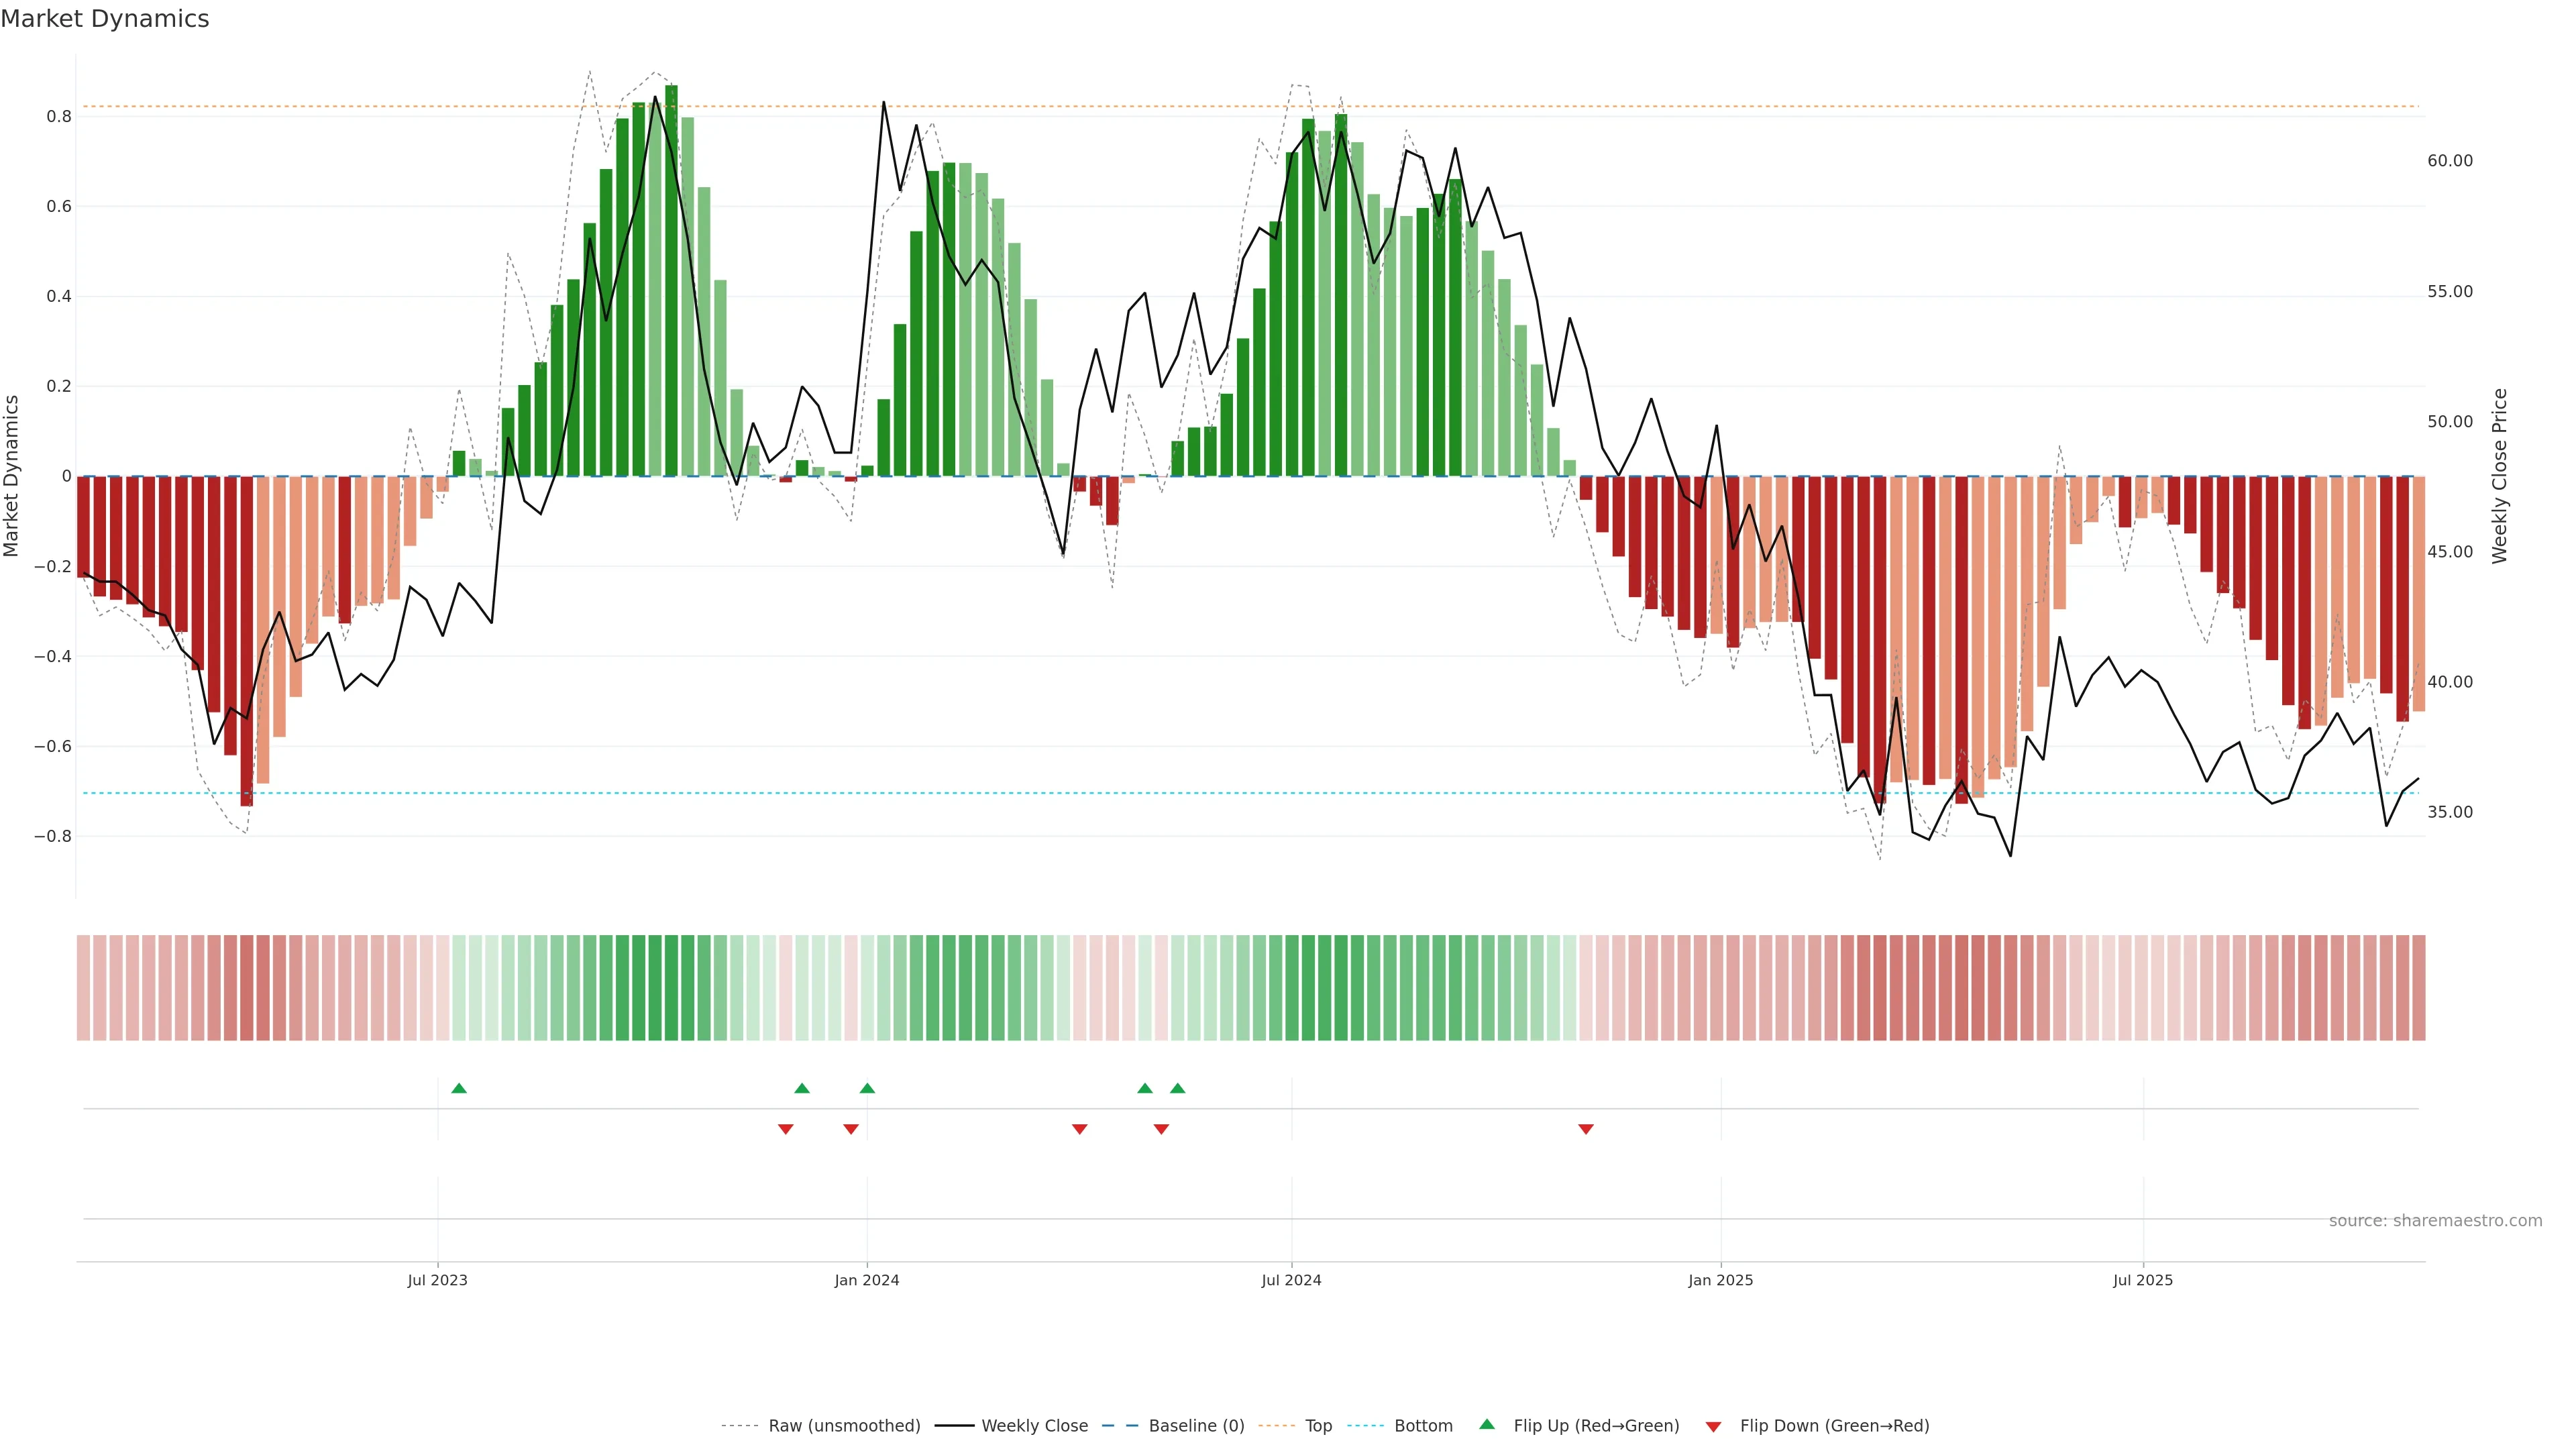Click the Flip Up marker at Jan 2024
Image resolution: width=2576 pixels, height=1449 pixels.
point(867,1088)
